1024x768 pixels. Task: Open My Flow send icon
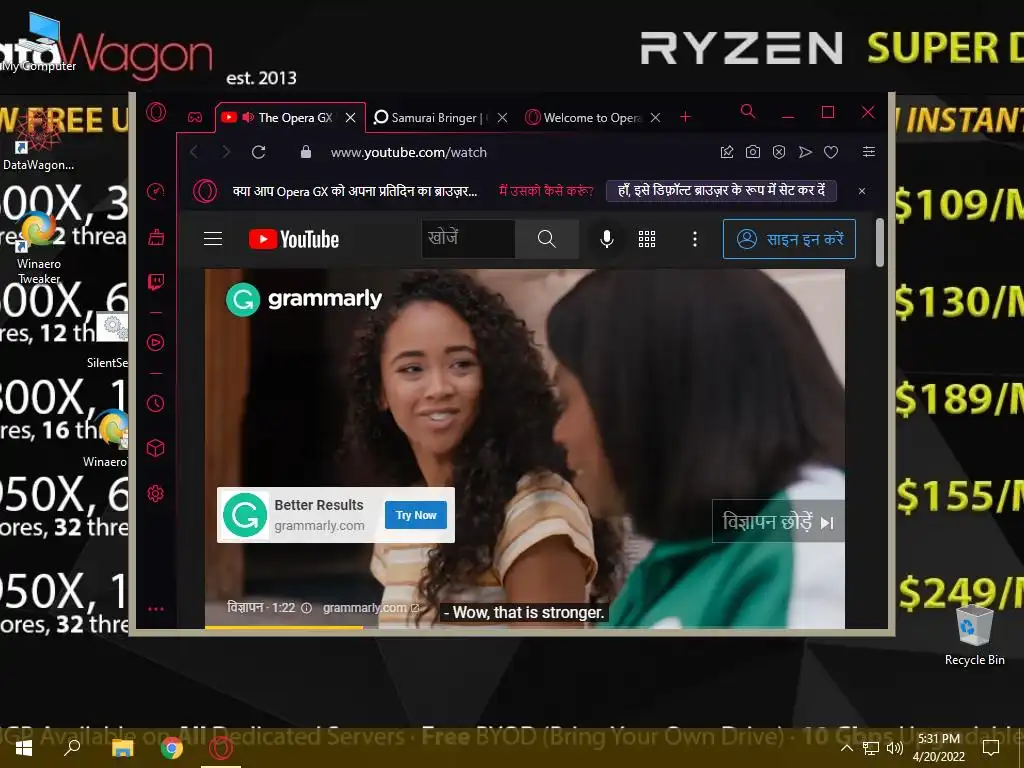(x=805, y=152)
